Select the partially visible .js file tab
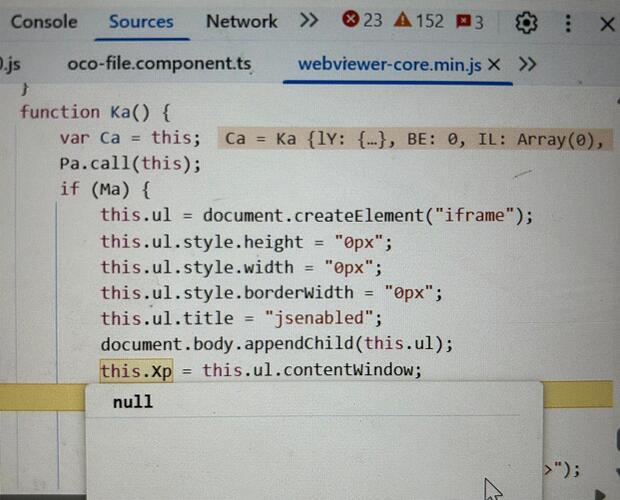Image resolution: width=620 pixels, height=500 pixels. pyautogui.click(x=10, y=64)
